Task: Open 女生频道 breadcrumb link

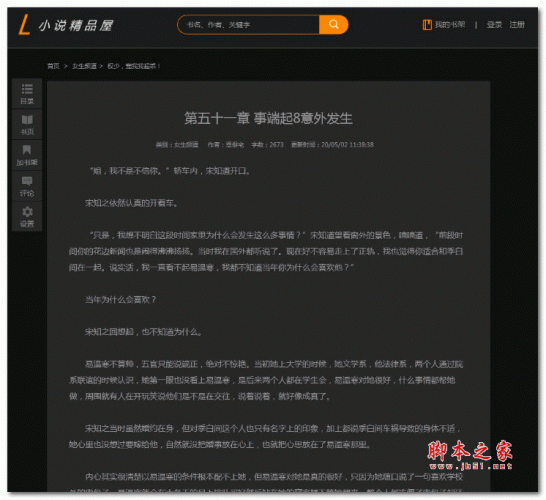Action: point(84,66)
